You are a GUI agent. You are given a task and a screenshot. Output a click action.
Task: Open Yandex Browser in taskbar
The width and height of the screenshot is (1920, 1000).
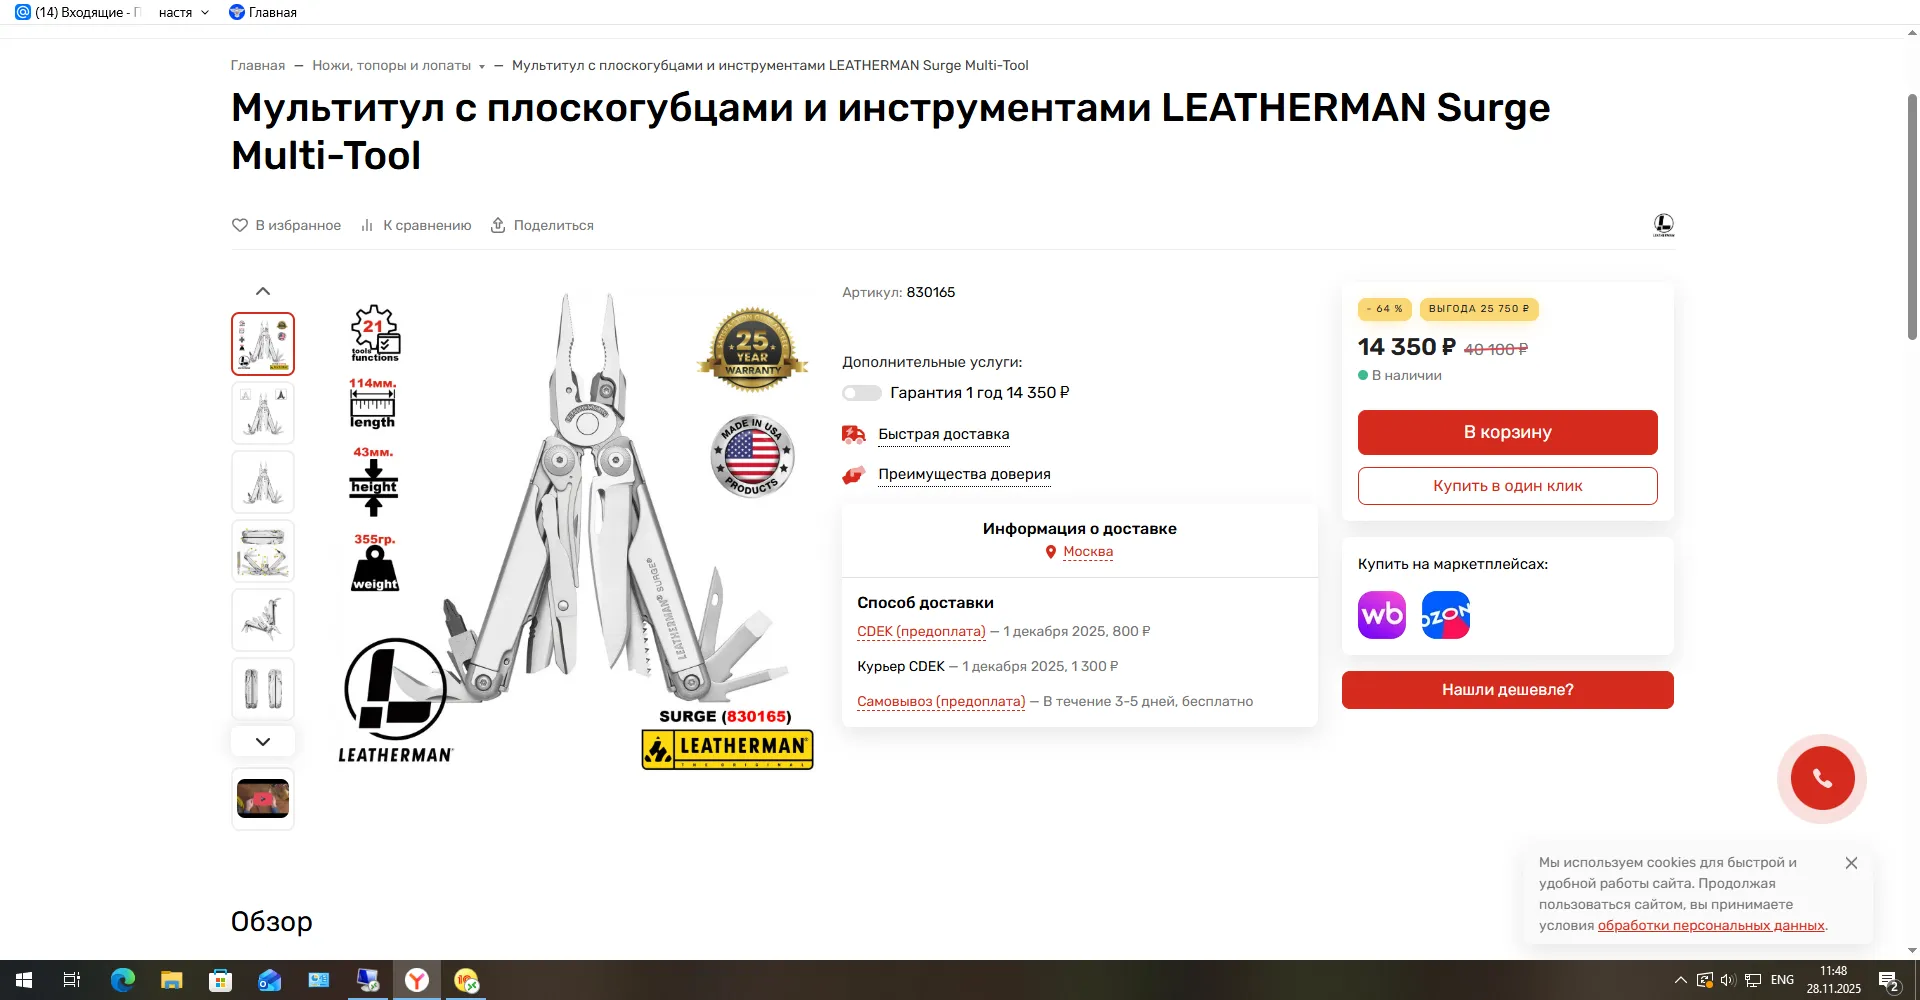417,981
